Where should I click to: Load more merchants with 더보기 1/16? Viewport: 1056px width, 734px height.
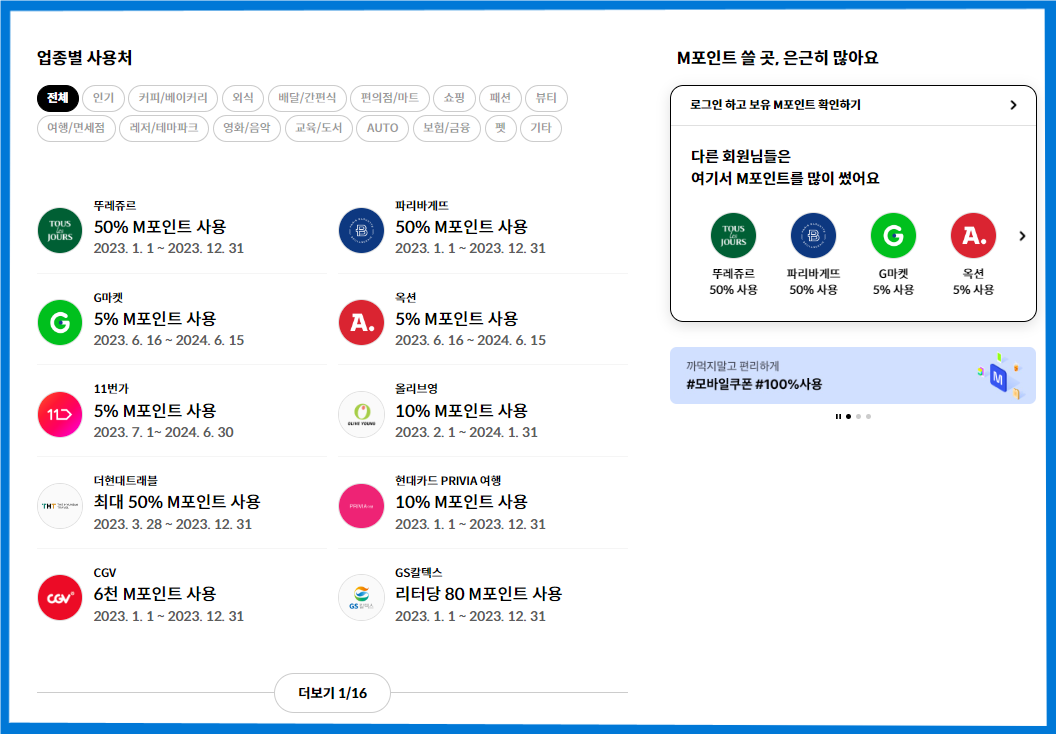332,693
